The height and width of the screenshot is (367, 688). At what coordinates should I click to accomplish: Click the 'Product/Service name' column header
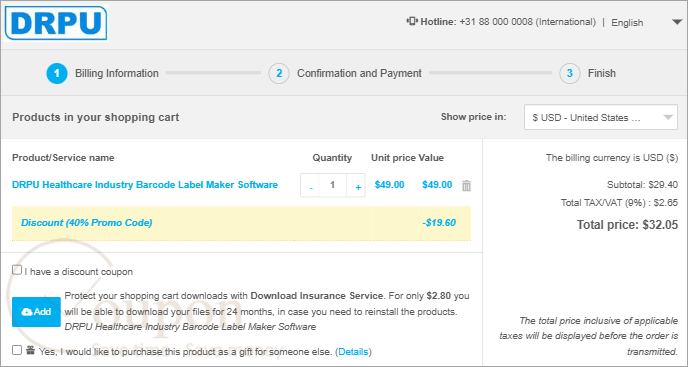pos(63,158)
